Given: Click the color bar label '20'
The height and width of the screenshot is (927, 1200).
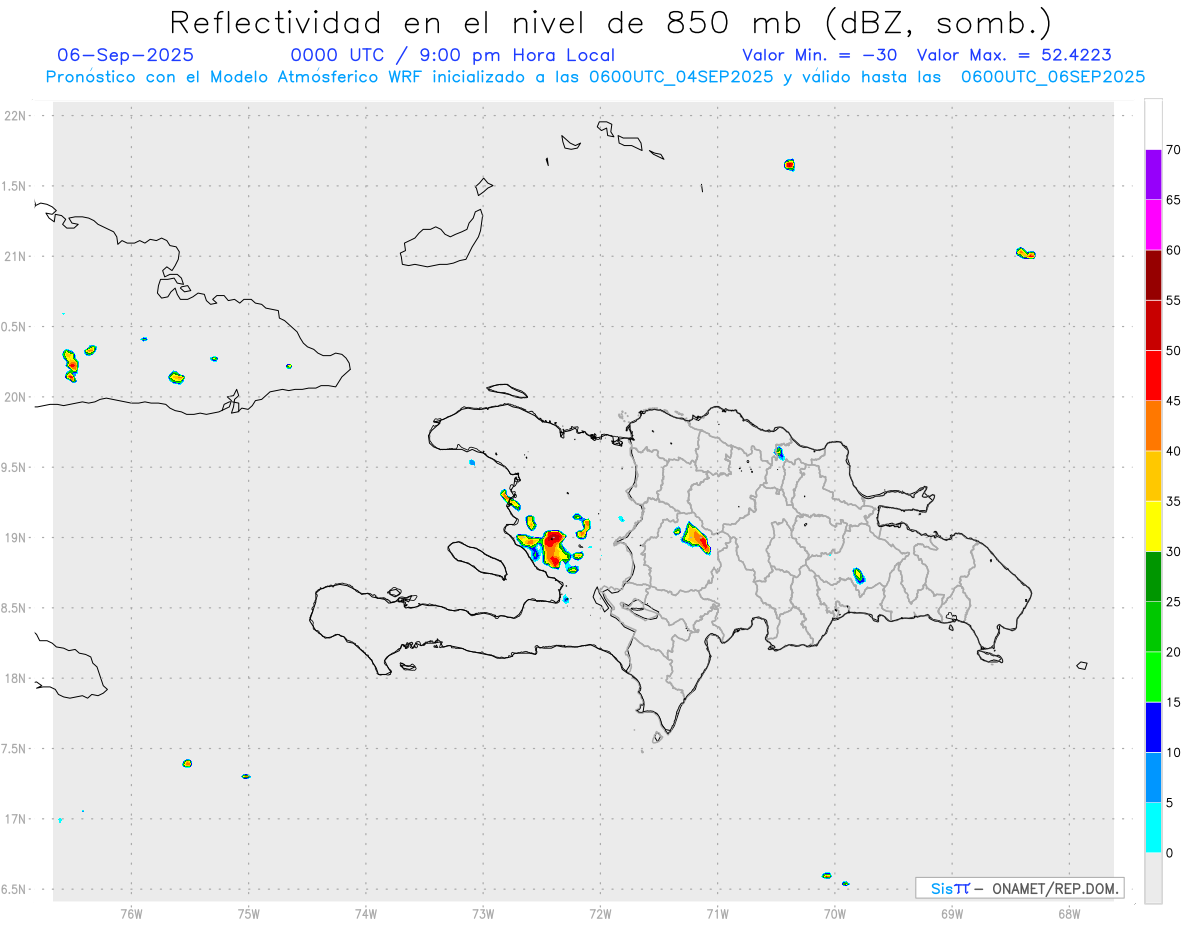Looking at the screenshot, I should 1174,652.
